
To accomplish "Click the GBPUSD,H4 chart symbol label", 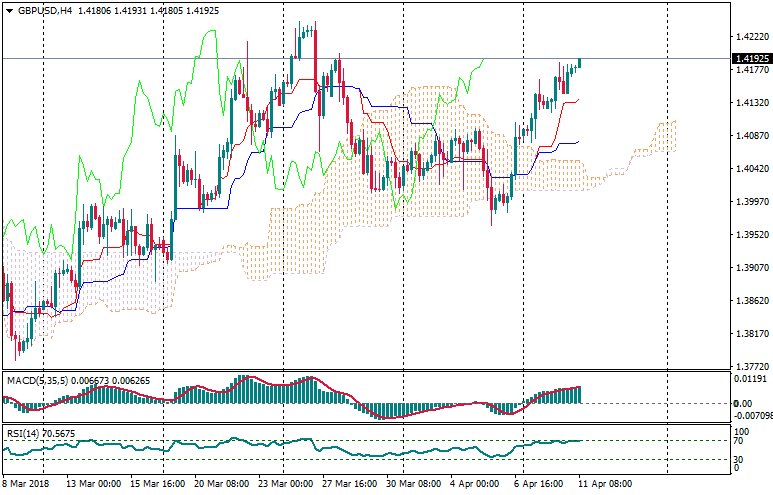I will (45, 10).
